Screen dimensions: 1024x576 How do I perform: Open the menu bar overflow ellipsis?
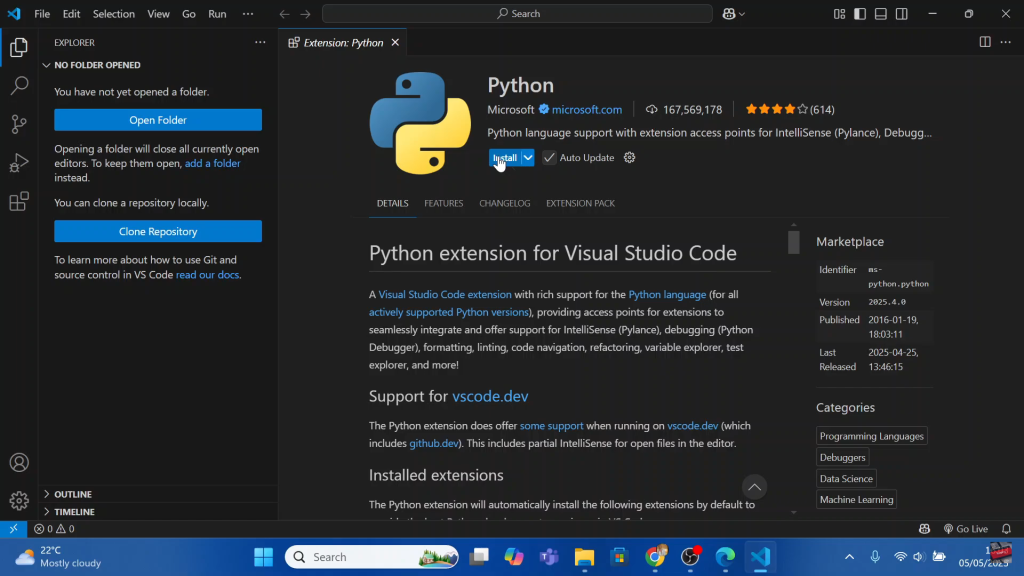248,14
